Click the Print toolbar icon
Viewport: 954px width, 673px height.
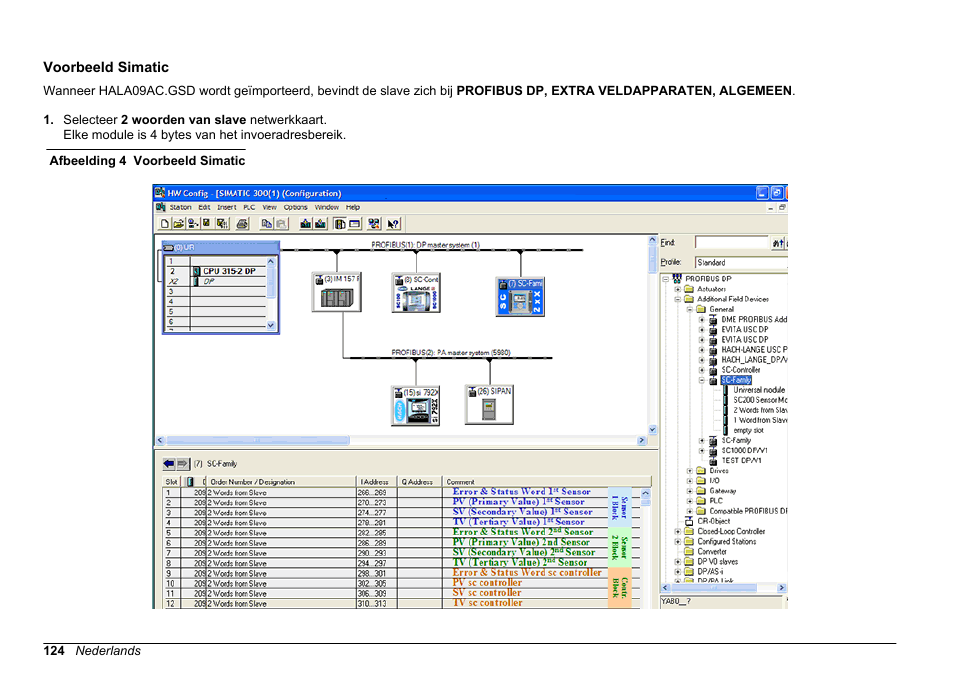(243, 223)
